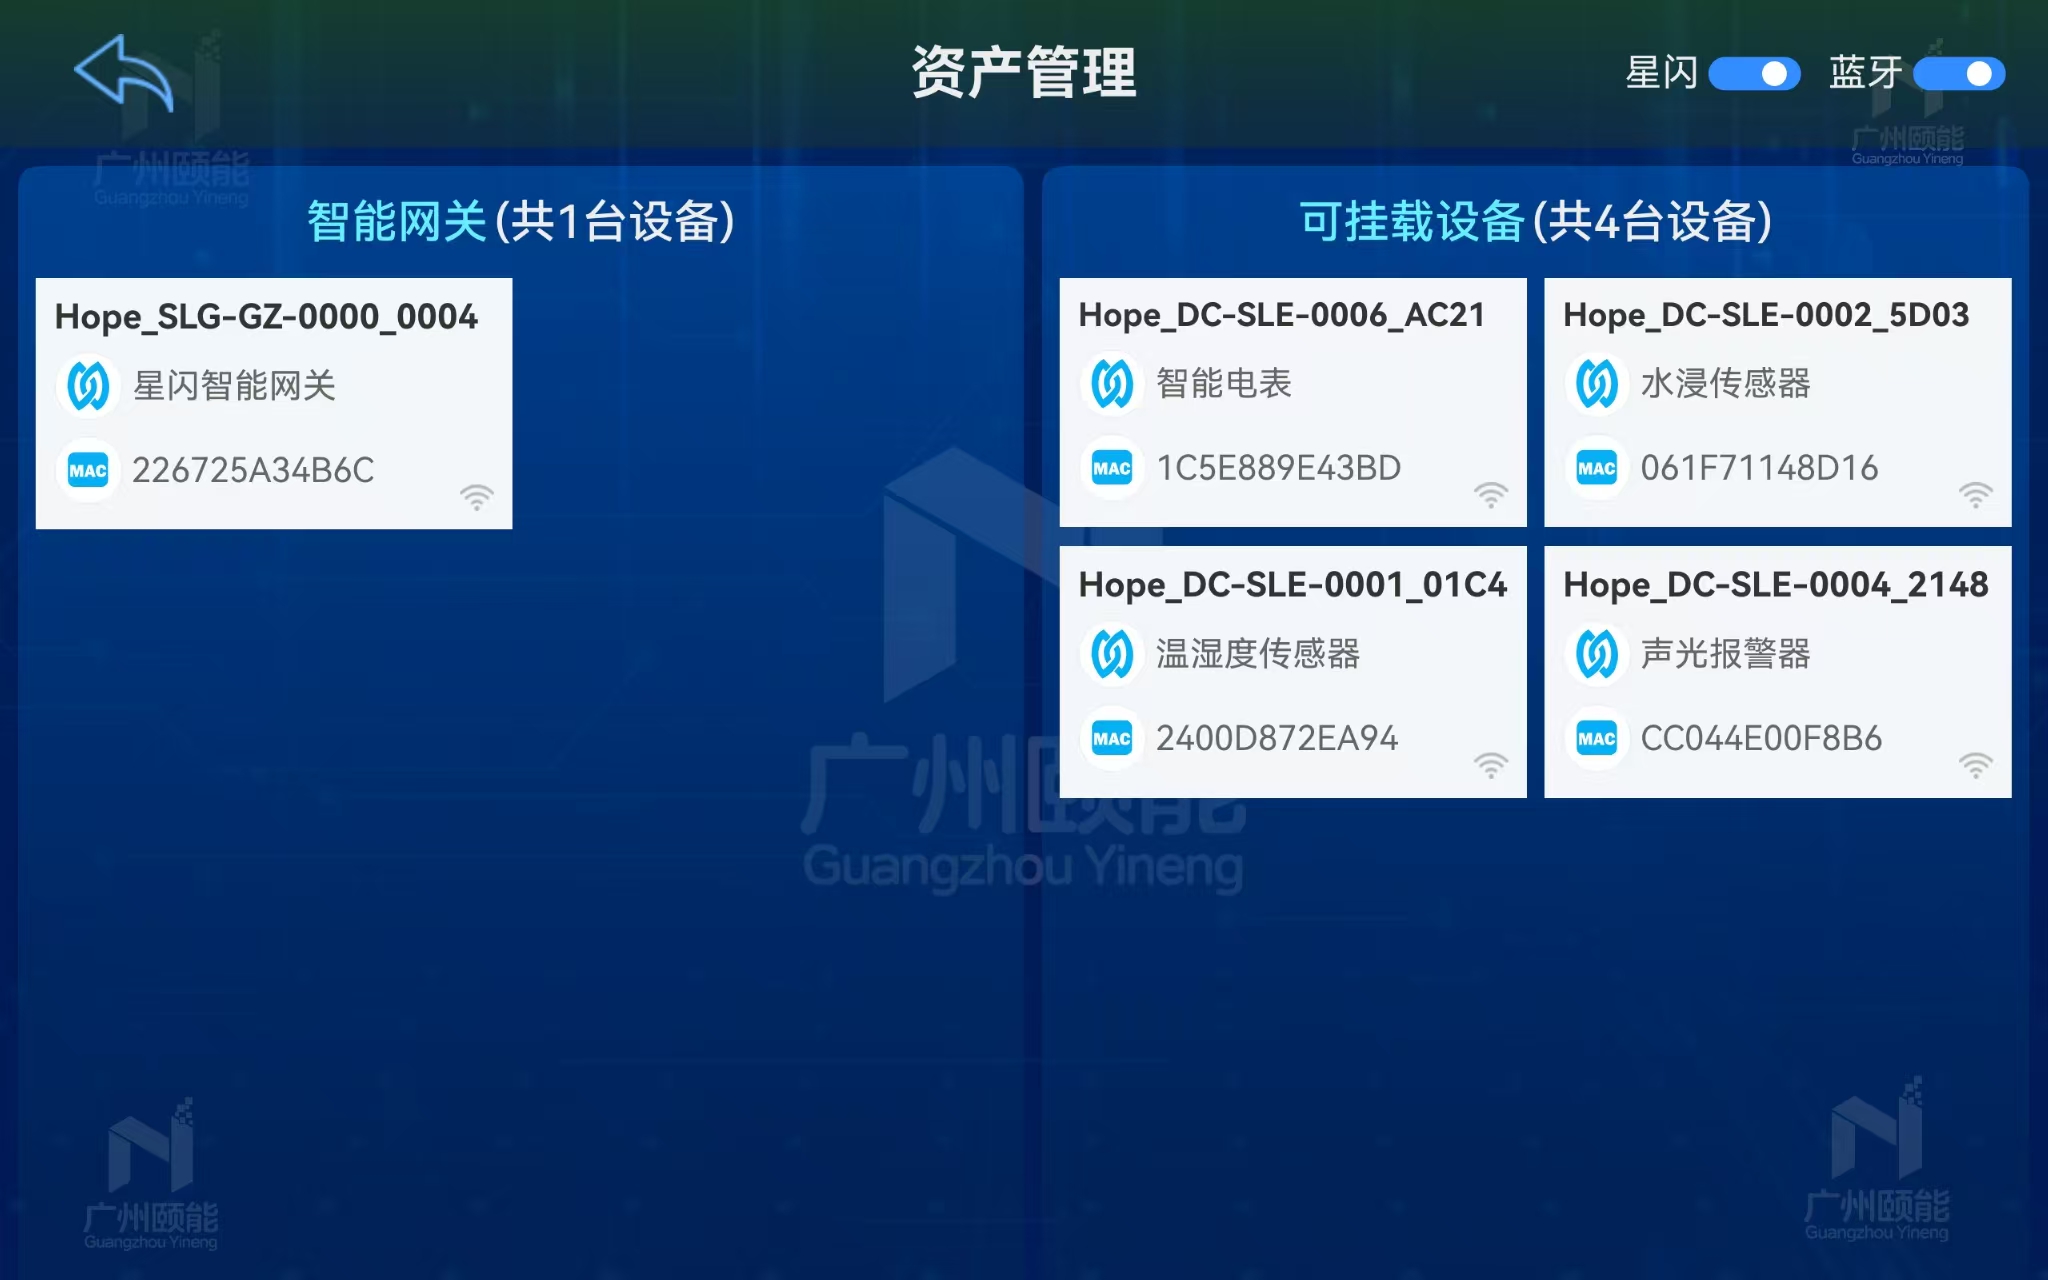Click the MAC icon beside 061F71148D16

pos(1597,468)
